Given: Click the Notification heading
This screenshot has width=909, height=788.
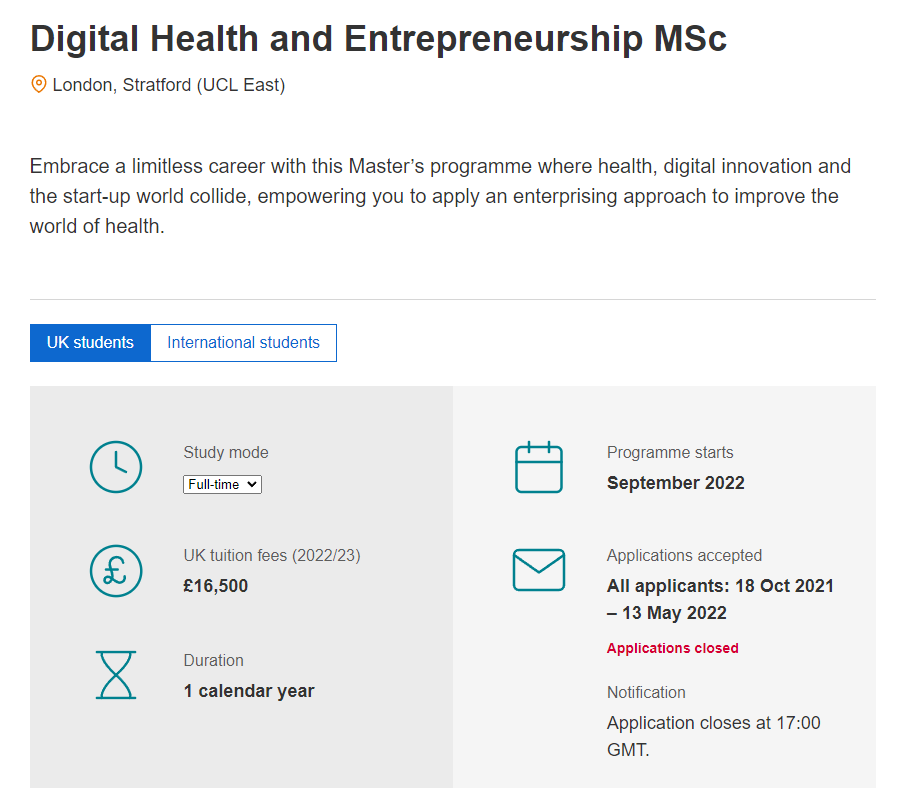Looking at the screenshot, I should pos(646,692).
